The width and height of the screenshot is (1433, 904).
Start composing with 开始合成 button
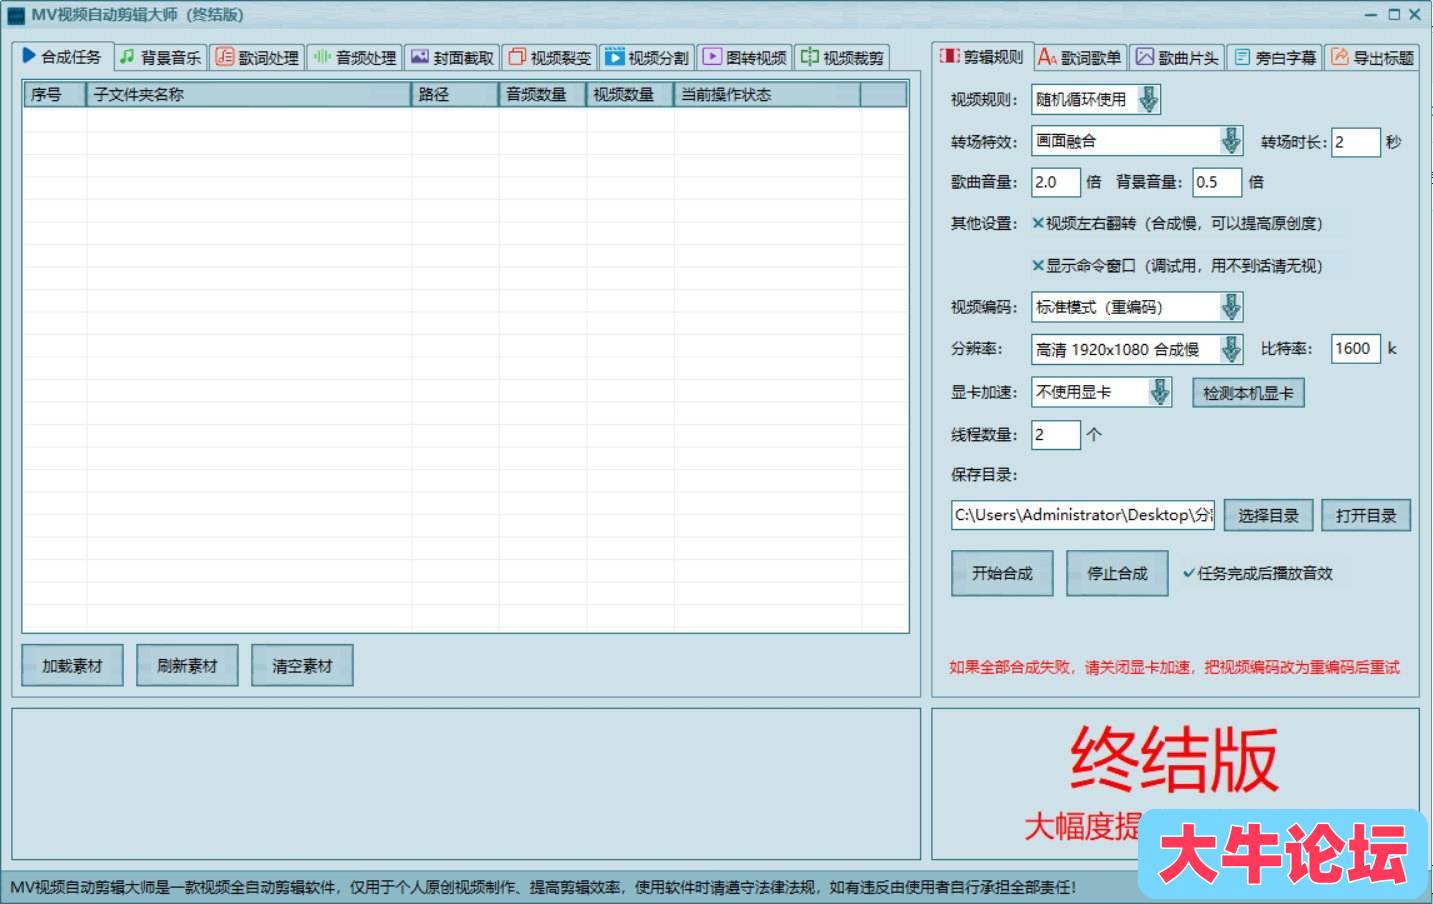click(1002, 573)
